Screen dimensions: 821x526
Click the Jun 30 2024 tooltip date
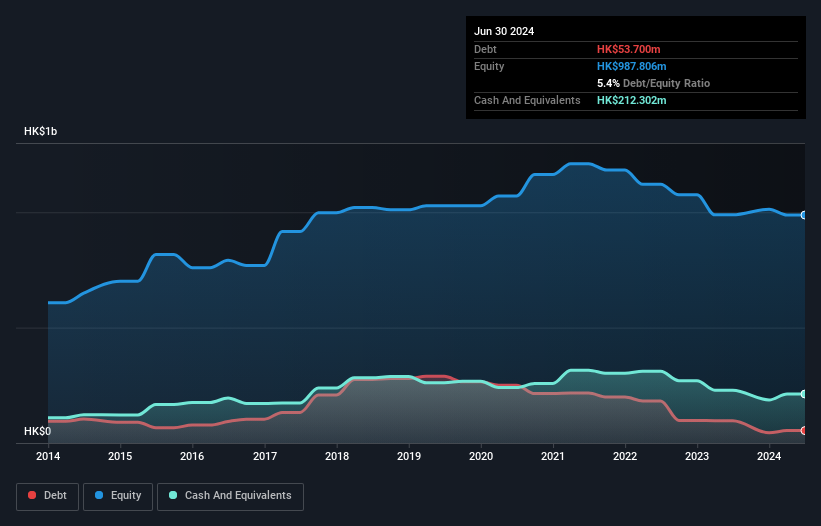[x=504, y=31]
